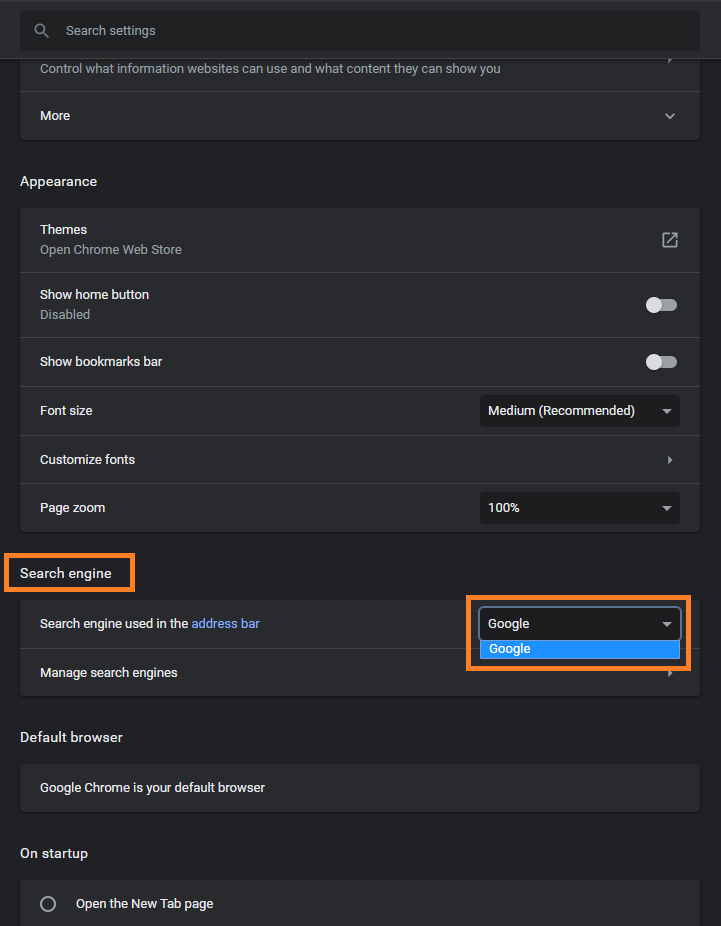Screen dimensions: 721x926
Task: Click the Manage search engines arrow
Action: [670, 673]
